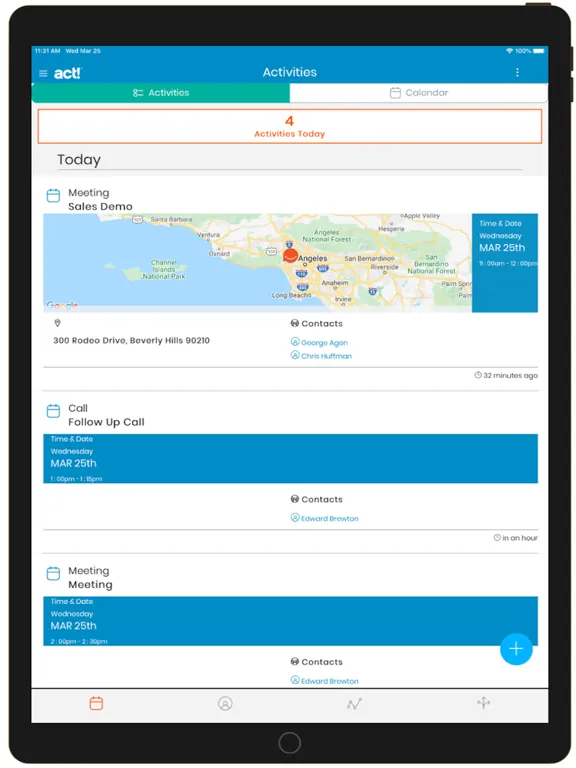576x768 pixels.
Task: Tap the 2:00pm - 2:30pm meeting banner
Action: click(x=290, y=621)
